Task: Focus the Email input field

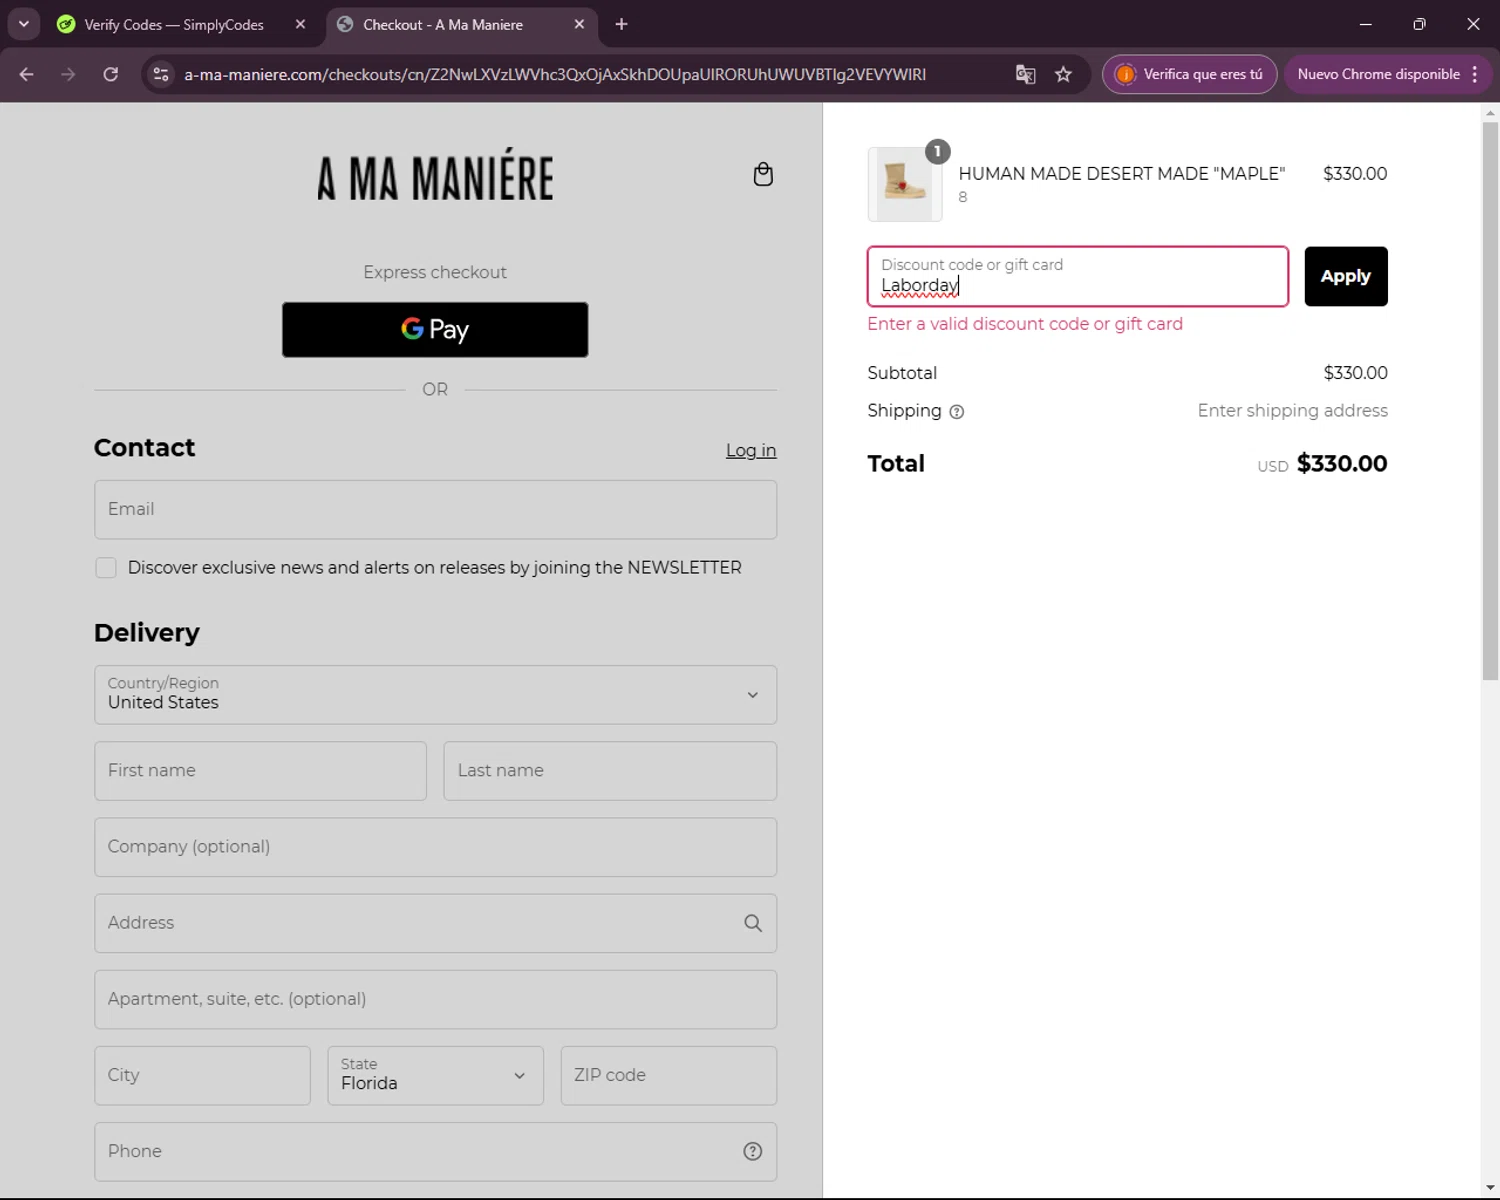Action: [435, 510]
